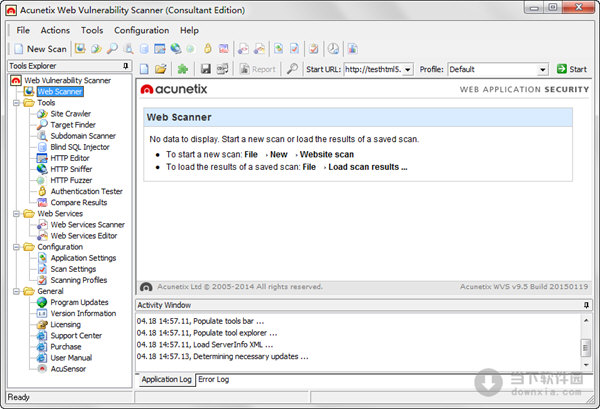
Task: Select User Manual in the tree
Action: (x=71, y=358)
